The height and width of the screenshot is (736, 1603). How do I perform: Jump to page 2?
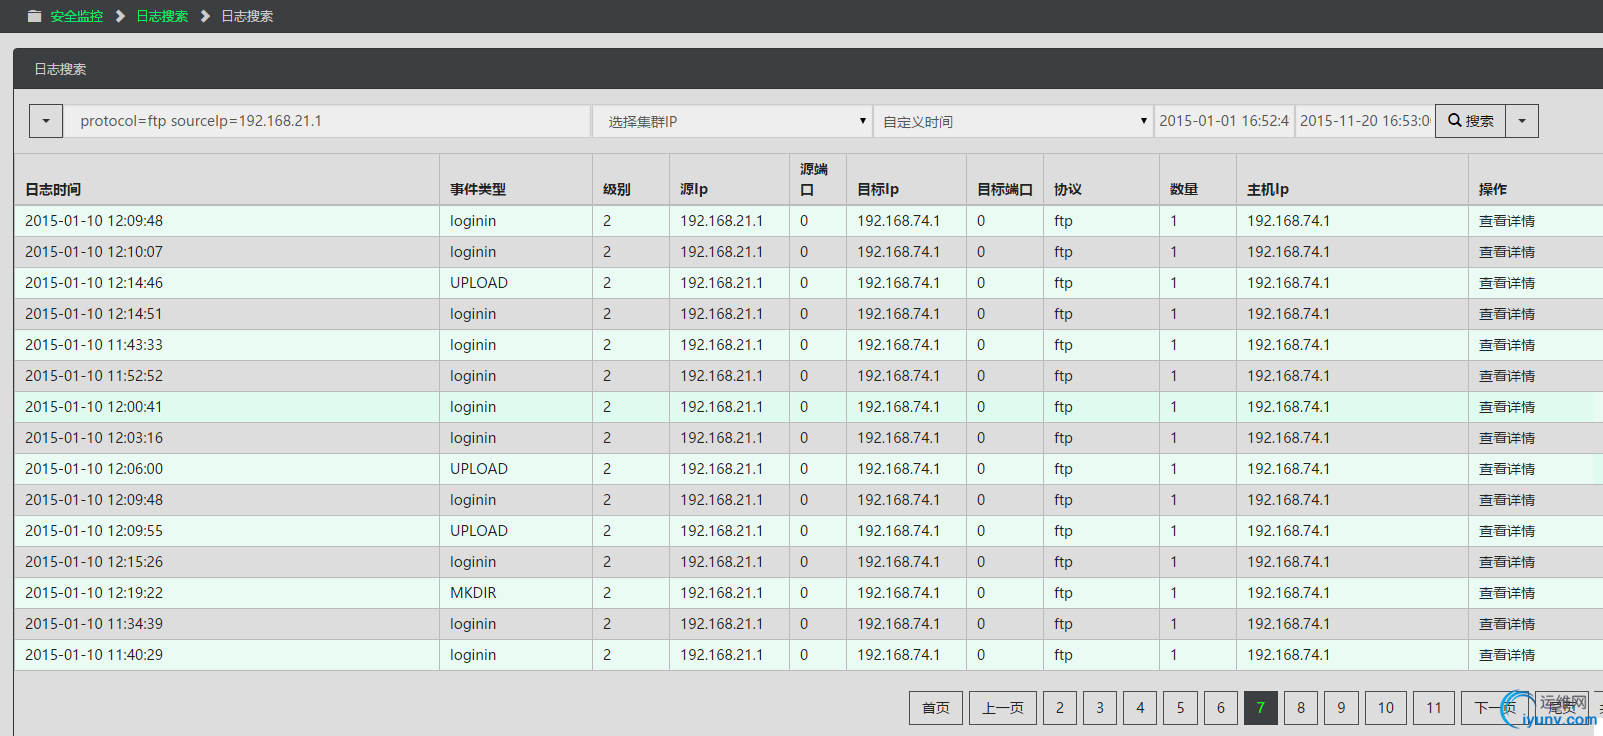[x=1060, y=708]
